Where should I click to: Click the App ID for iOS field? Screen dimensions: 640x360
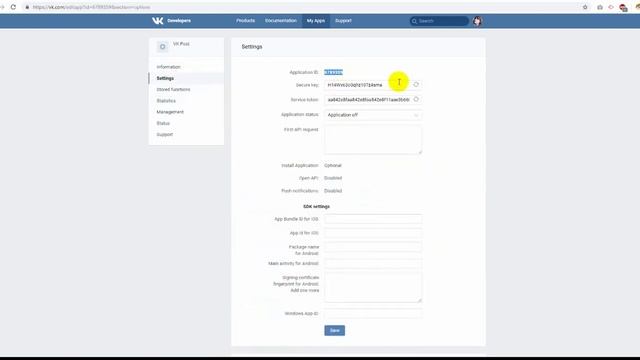coord(373,233)
